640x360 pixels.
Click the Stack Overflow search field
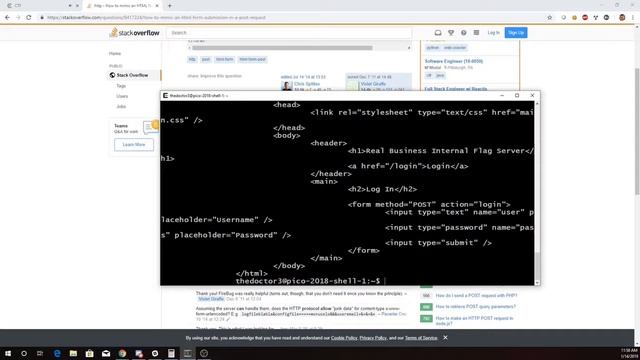[x=289, y=33]
